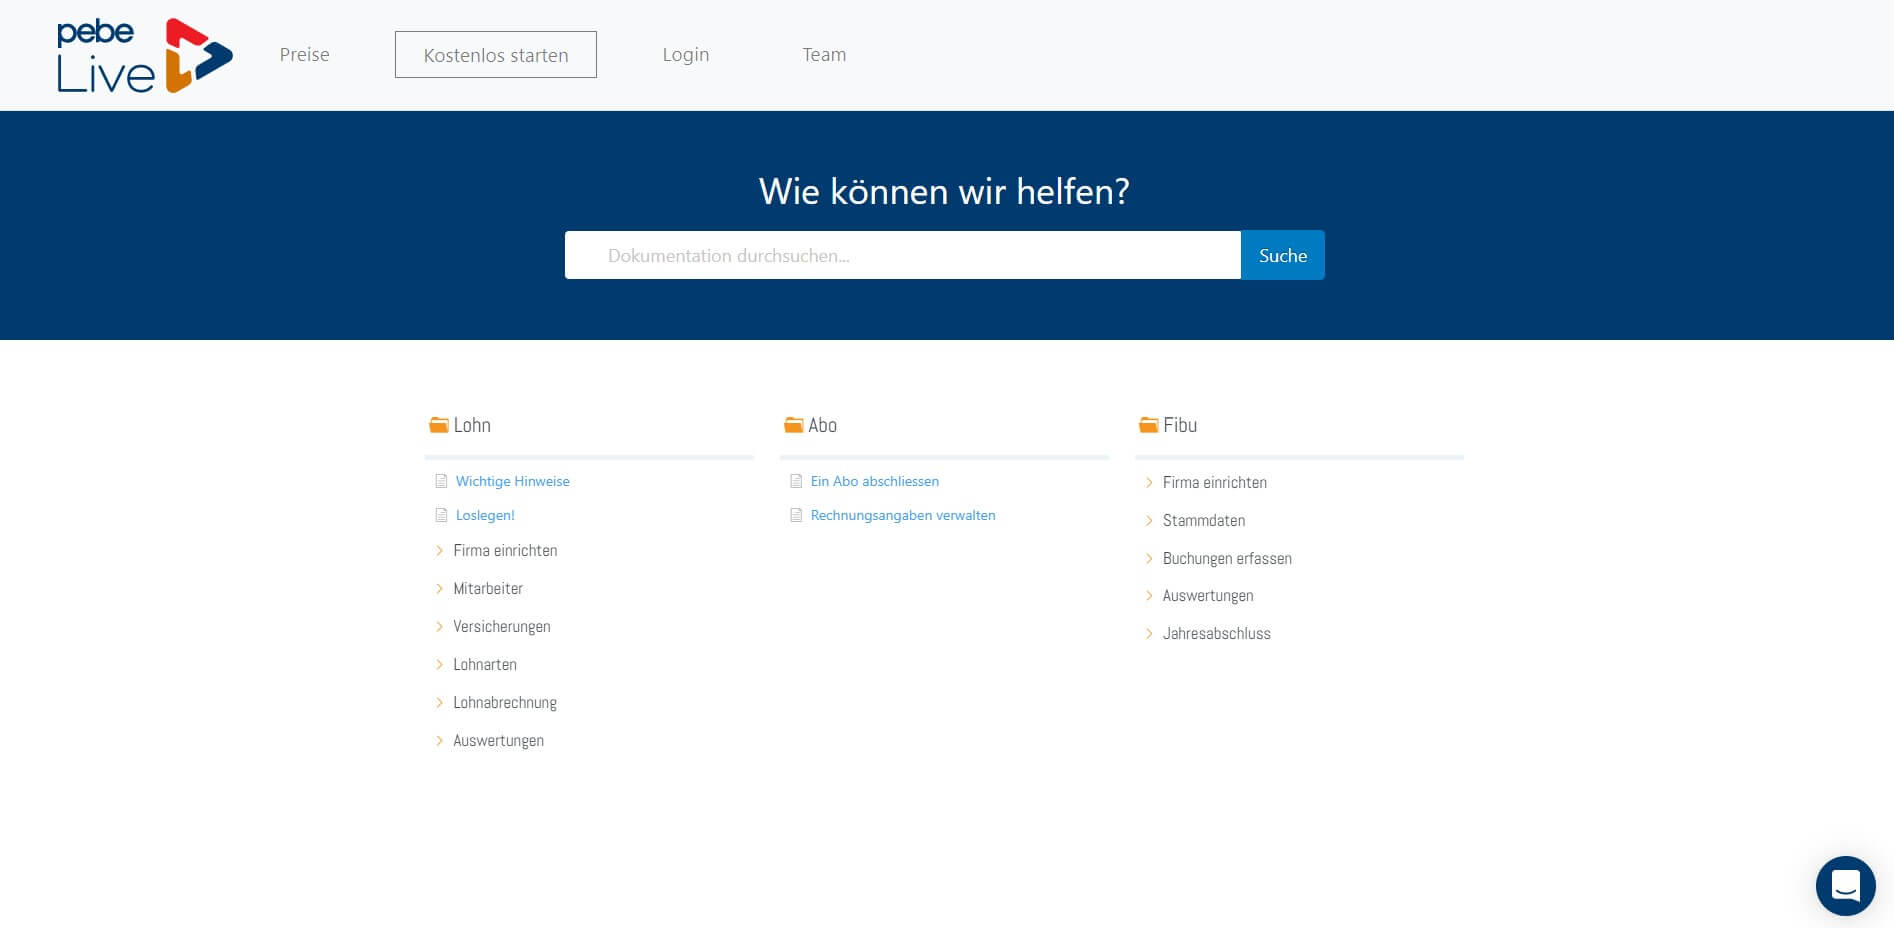
Task: Open Rechnungsangaben verwalten article
Action: 903,515
